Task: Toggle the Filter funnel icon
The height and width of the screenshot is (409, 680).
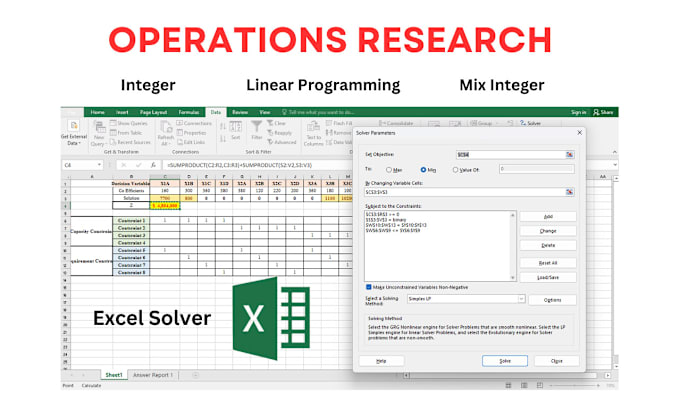Action: (x=256, y=127)
